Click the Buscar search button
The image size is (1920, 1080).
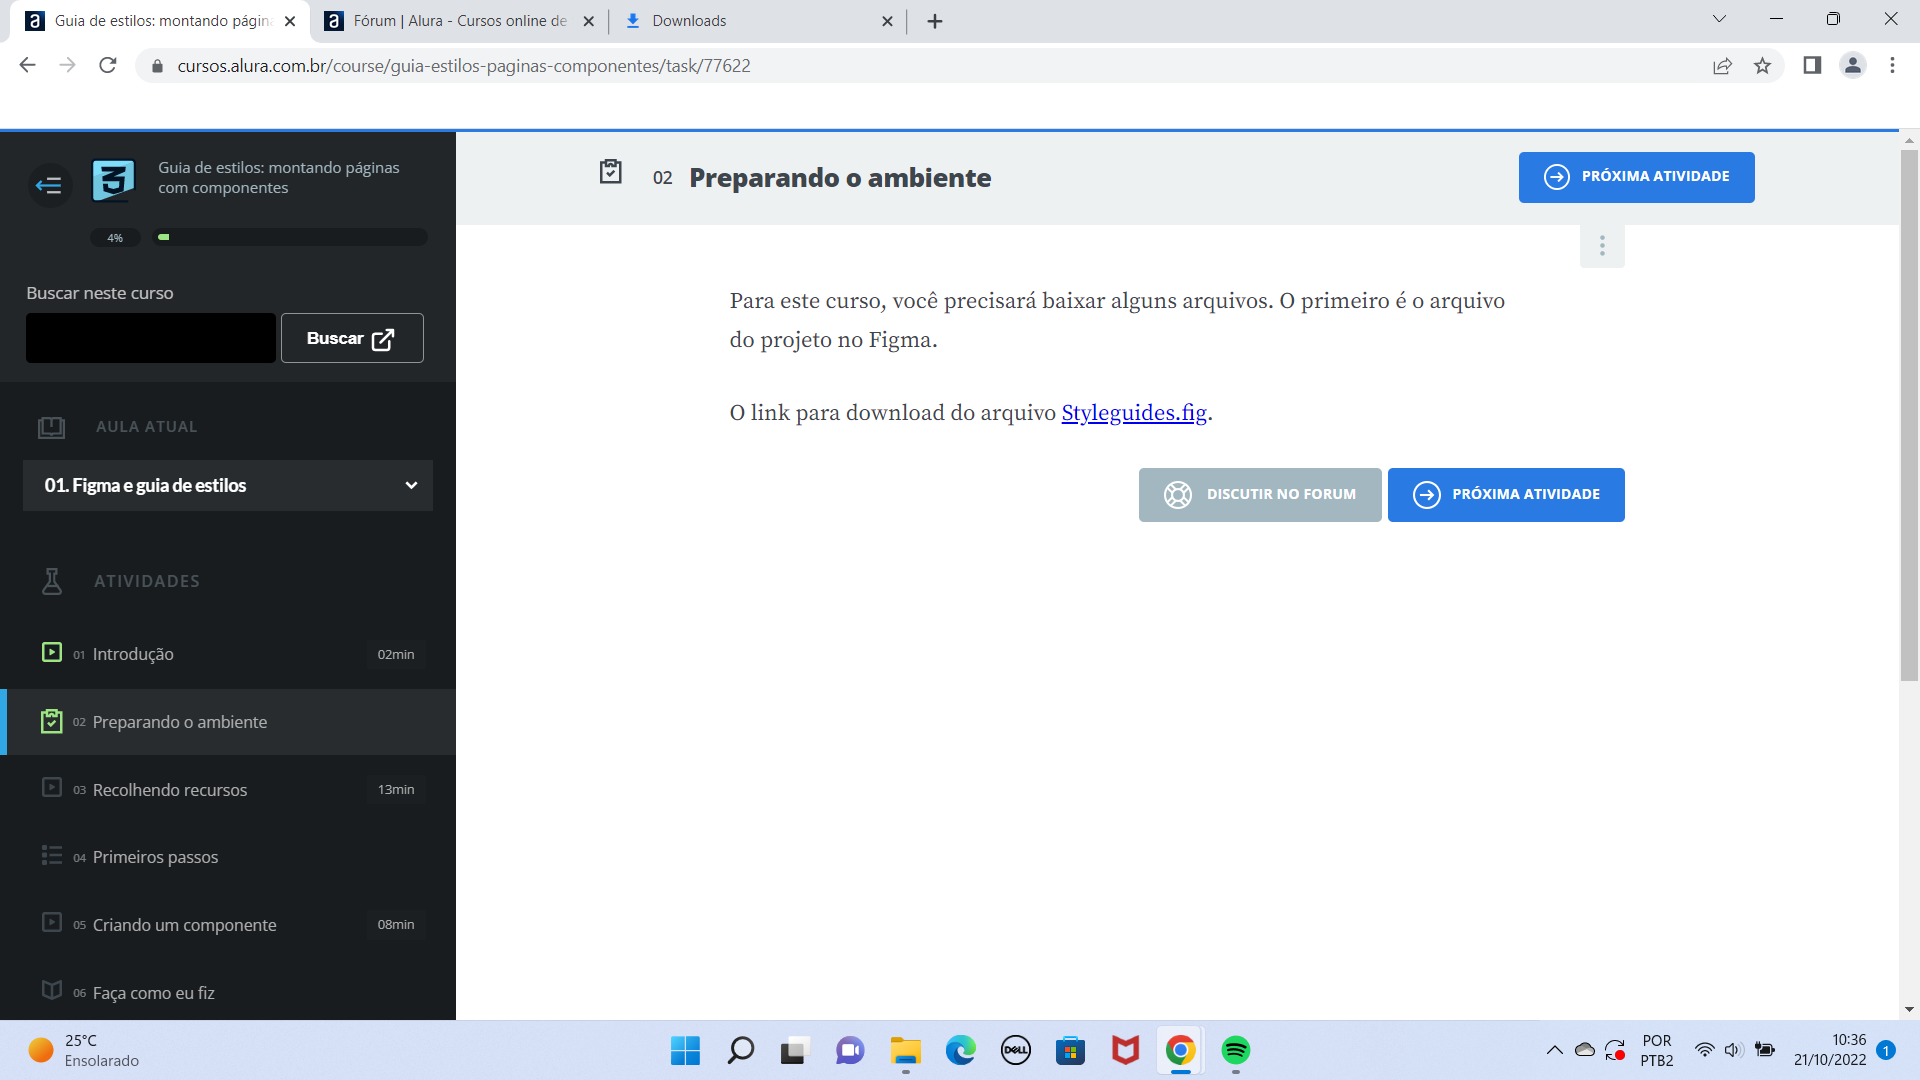[x=352, y=338]
